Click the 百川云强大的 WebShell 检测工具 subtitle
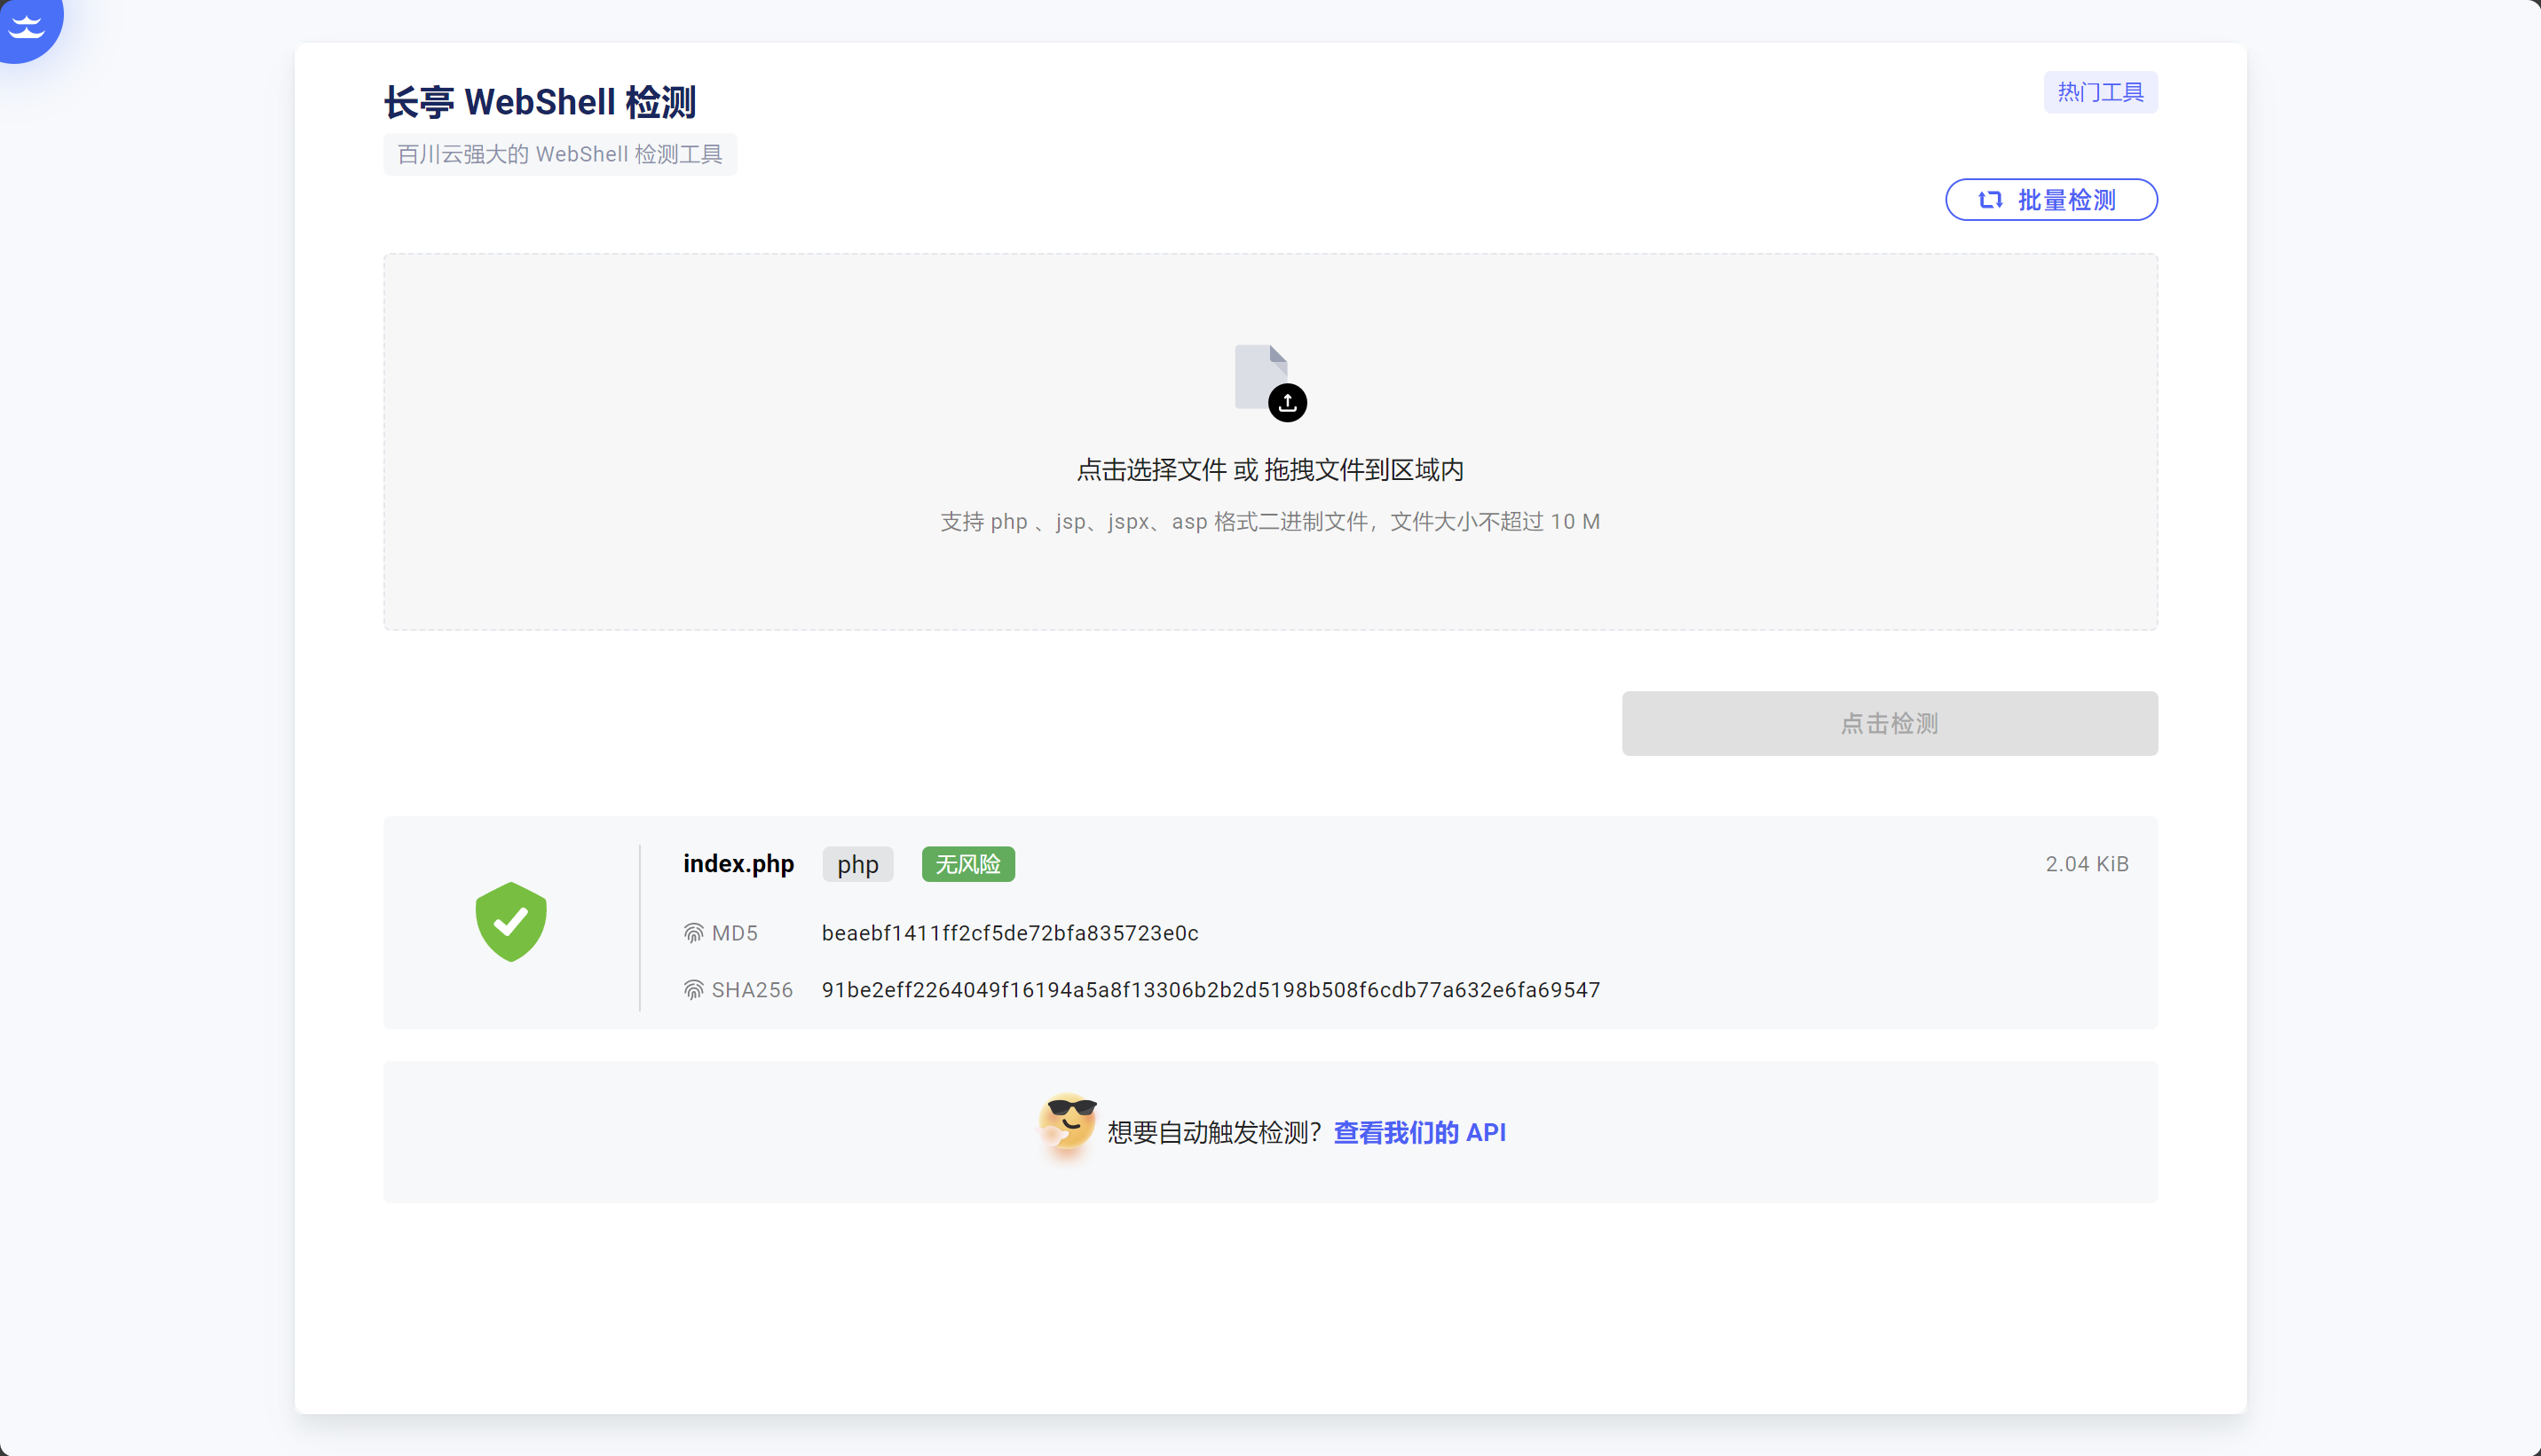2541x1456 pixels. pyautogui.click(x=560, y=154)
